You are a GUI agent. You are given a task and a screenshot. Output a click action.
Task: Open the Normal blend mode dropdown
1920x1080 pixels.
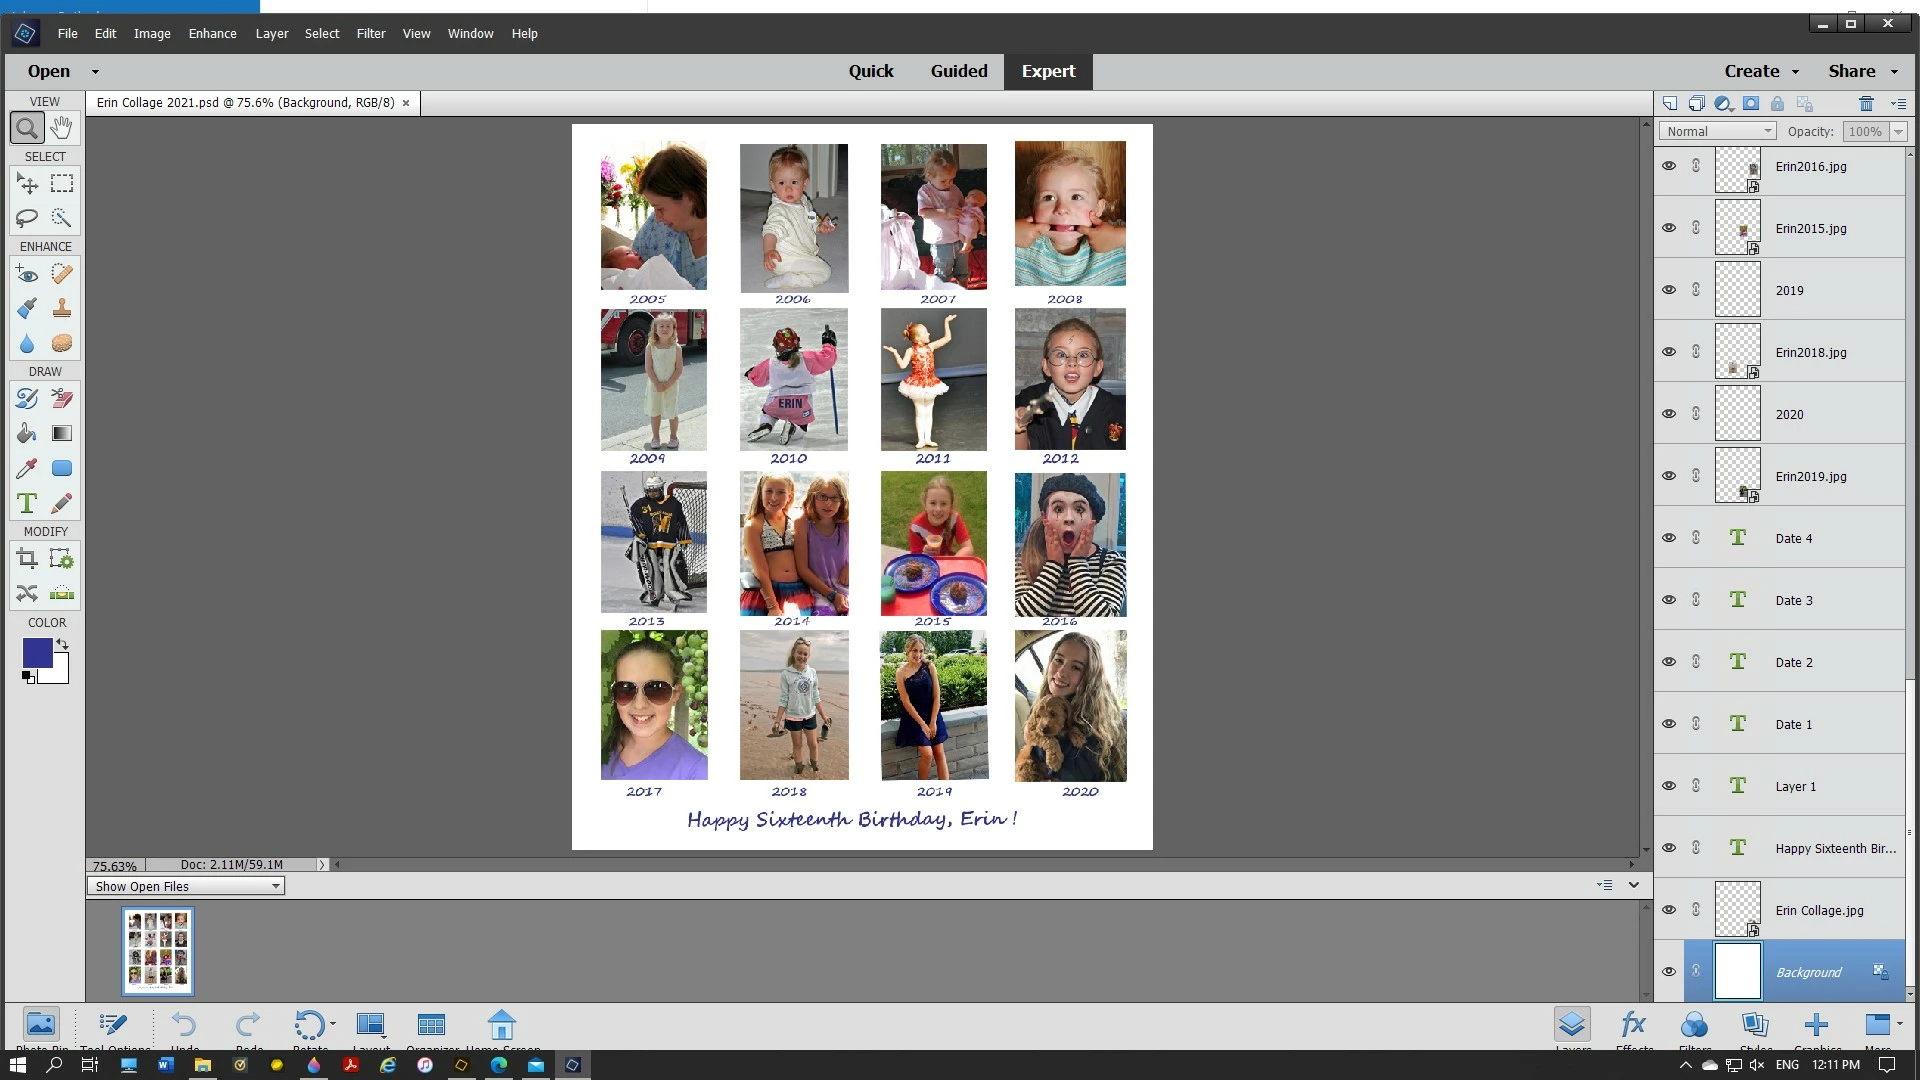click(1717, 131)
